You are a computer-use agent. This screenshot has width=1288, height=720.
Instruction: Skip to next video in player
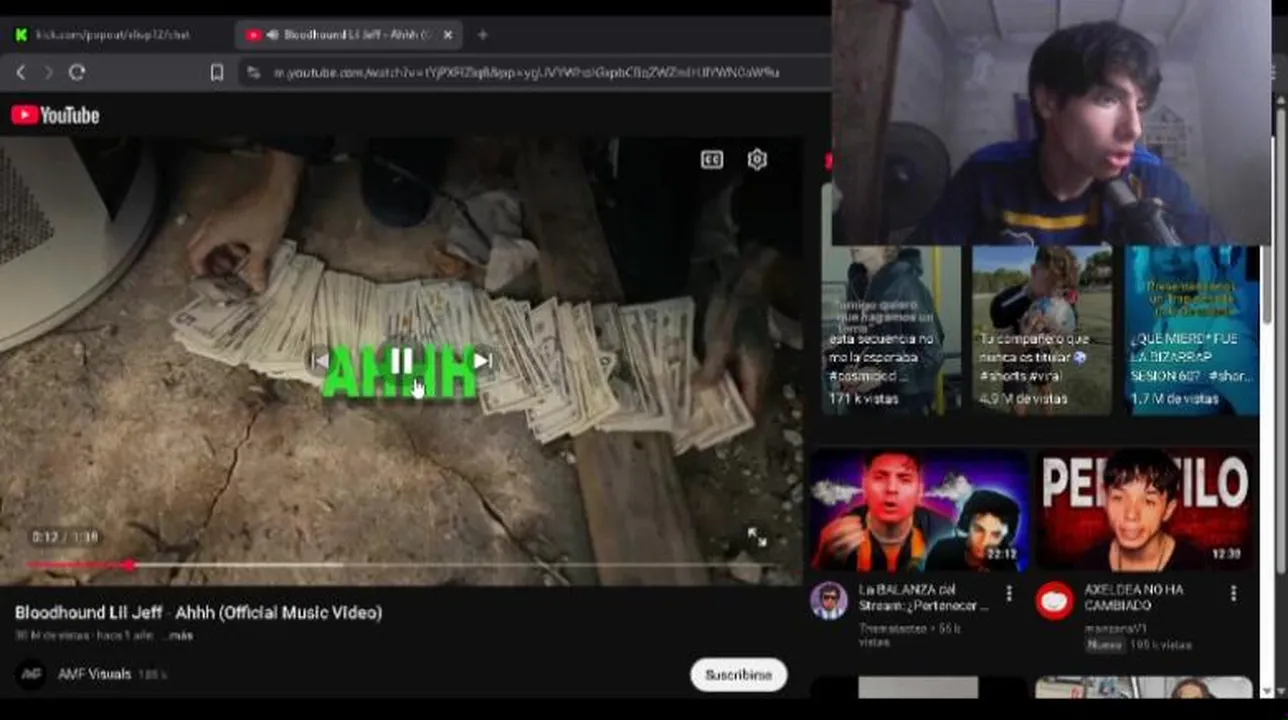482,361
